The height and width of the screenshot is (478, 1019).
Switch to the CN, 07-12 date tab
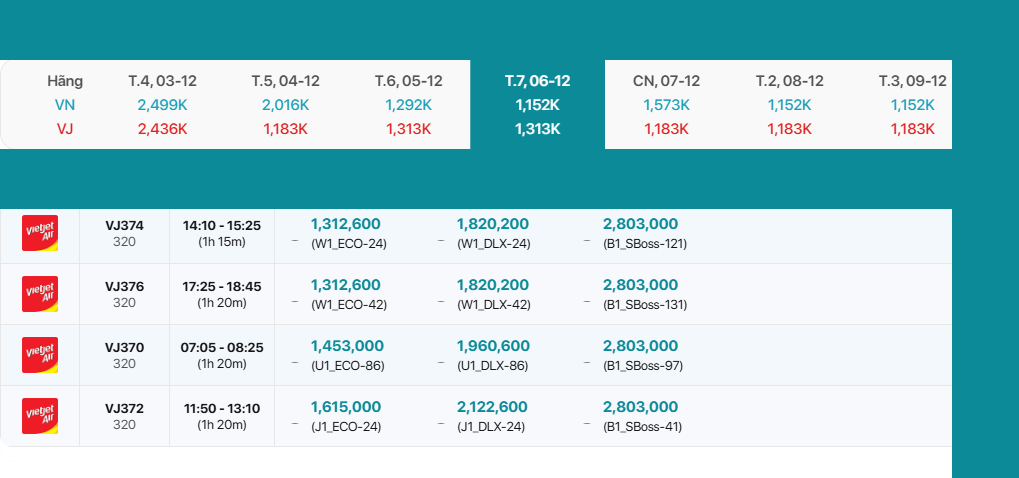(666, 104)
